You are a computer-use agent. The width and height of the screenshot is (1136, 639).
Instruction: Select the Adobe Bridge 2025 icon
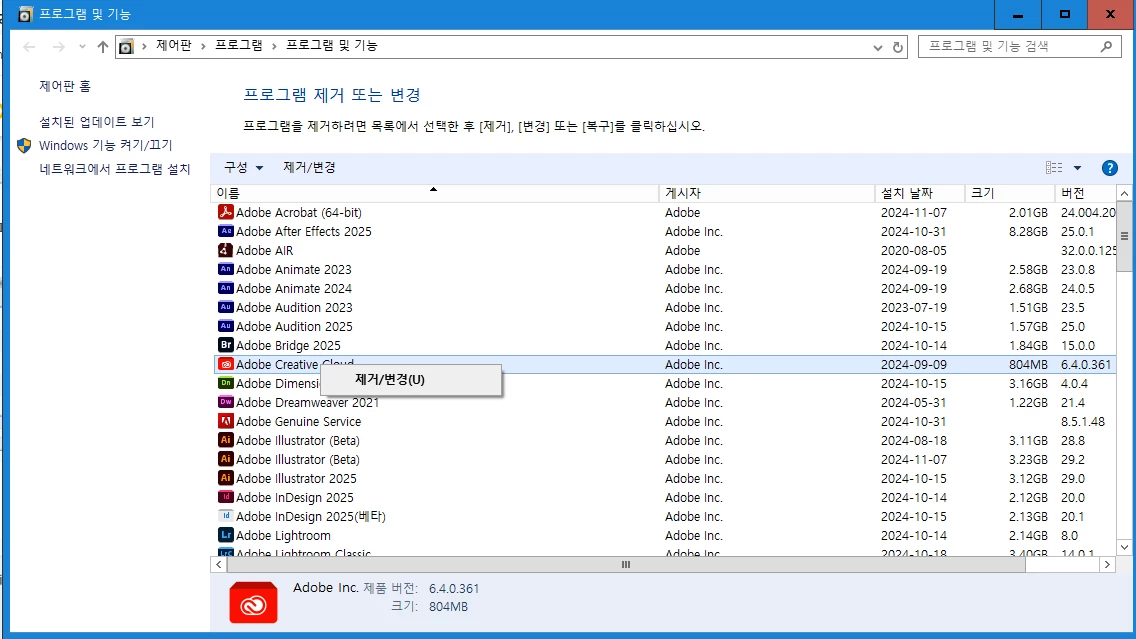click(225, 345)
